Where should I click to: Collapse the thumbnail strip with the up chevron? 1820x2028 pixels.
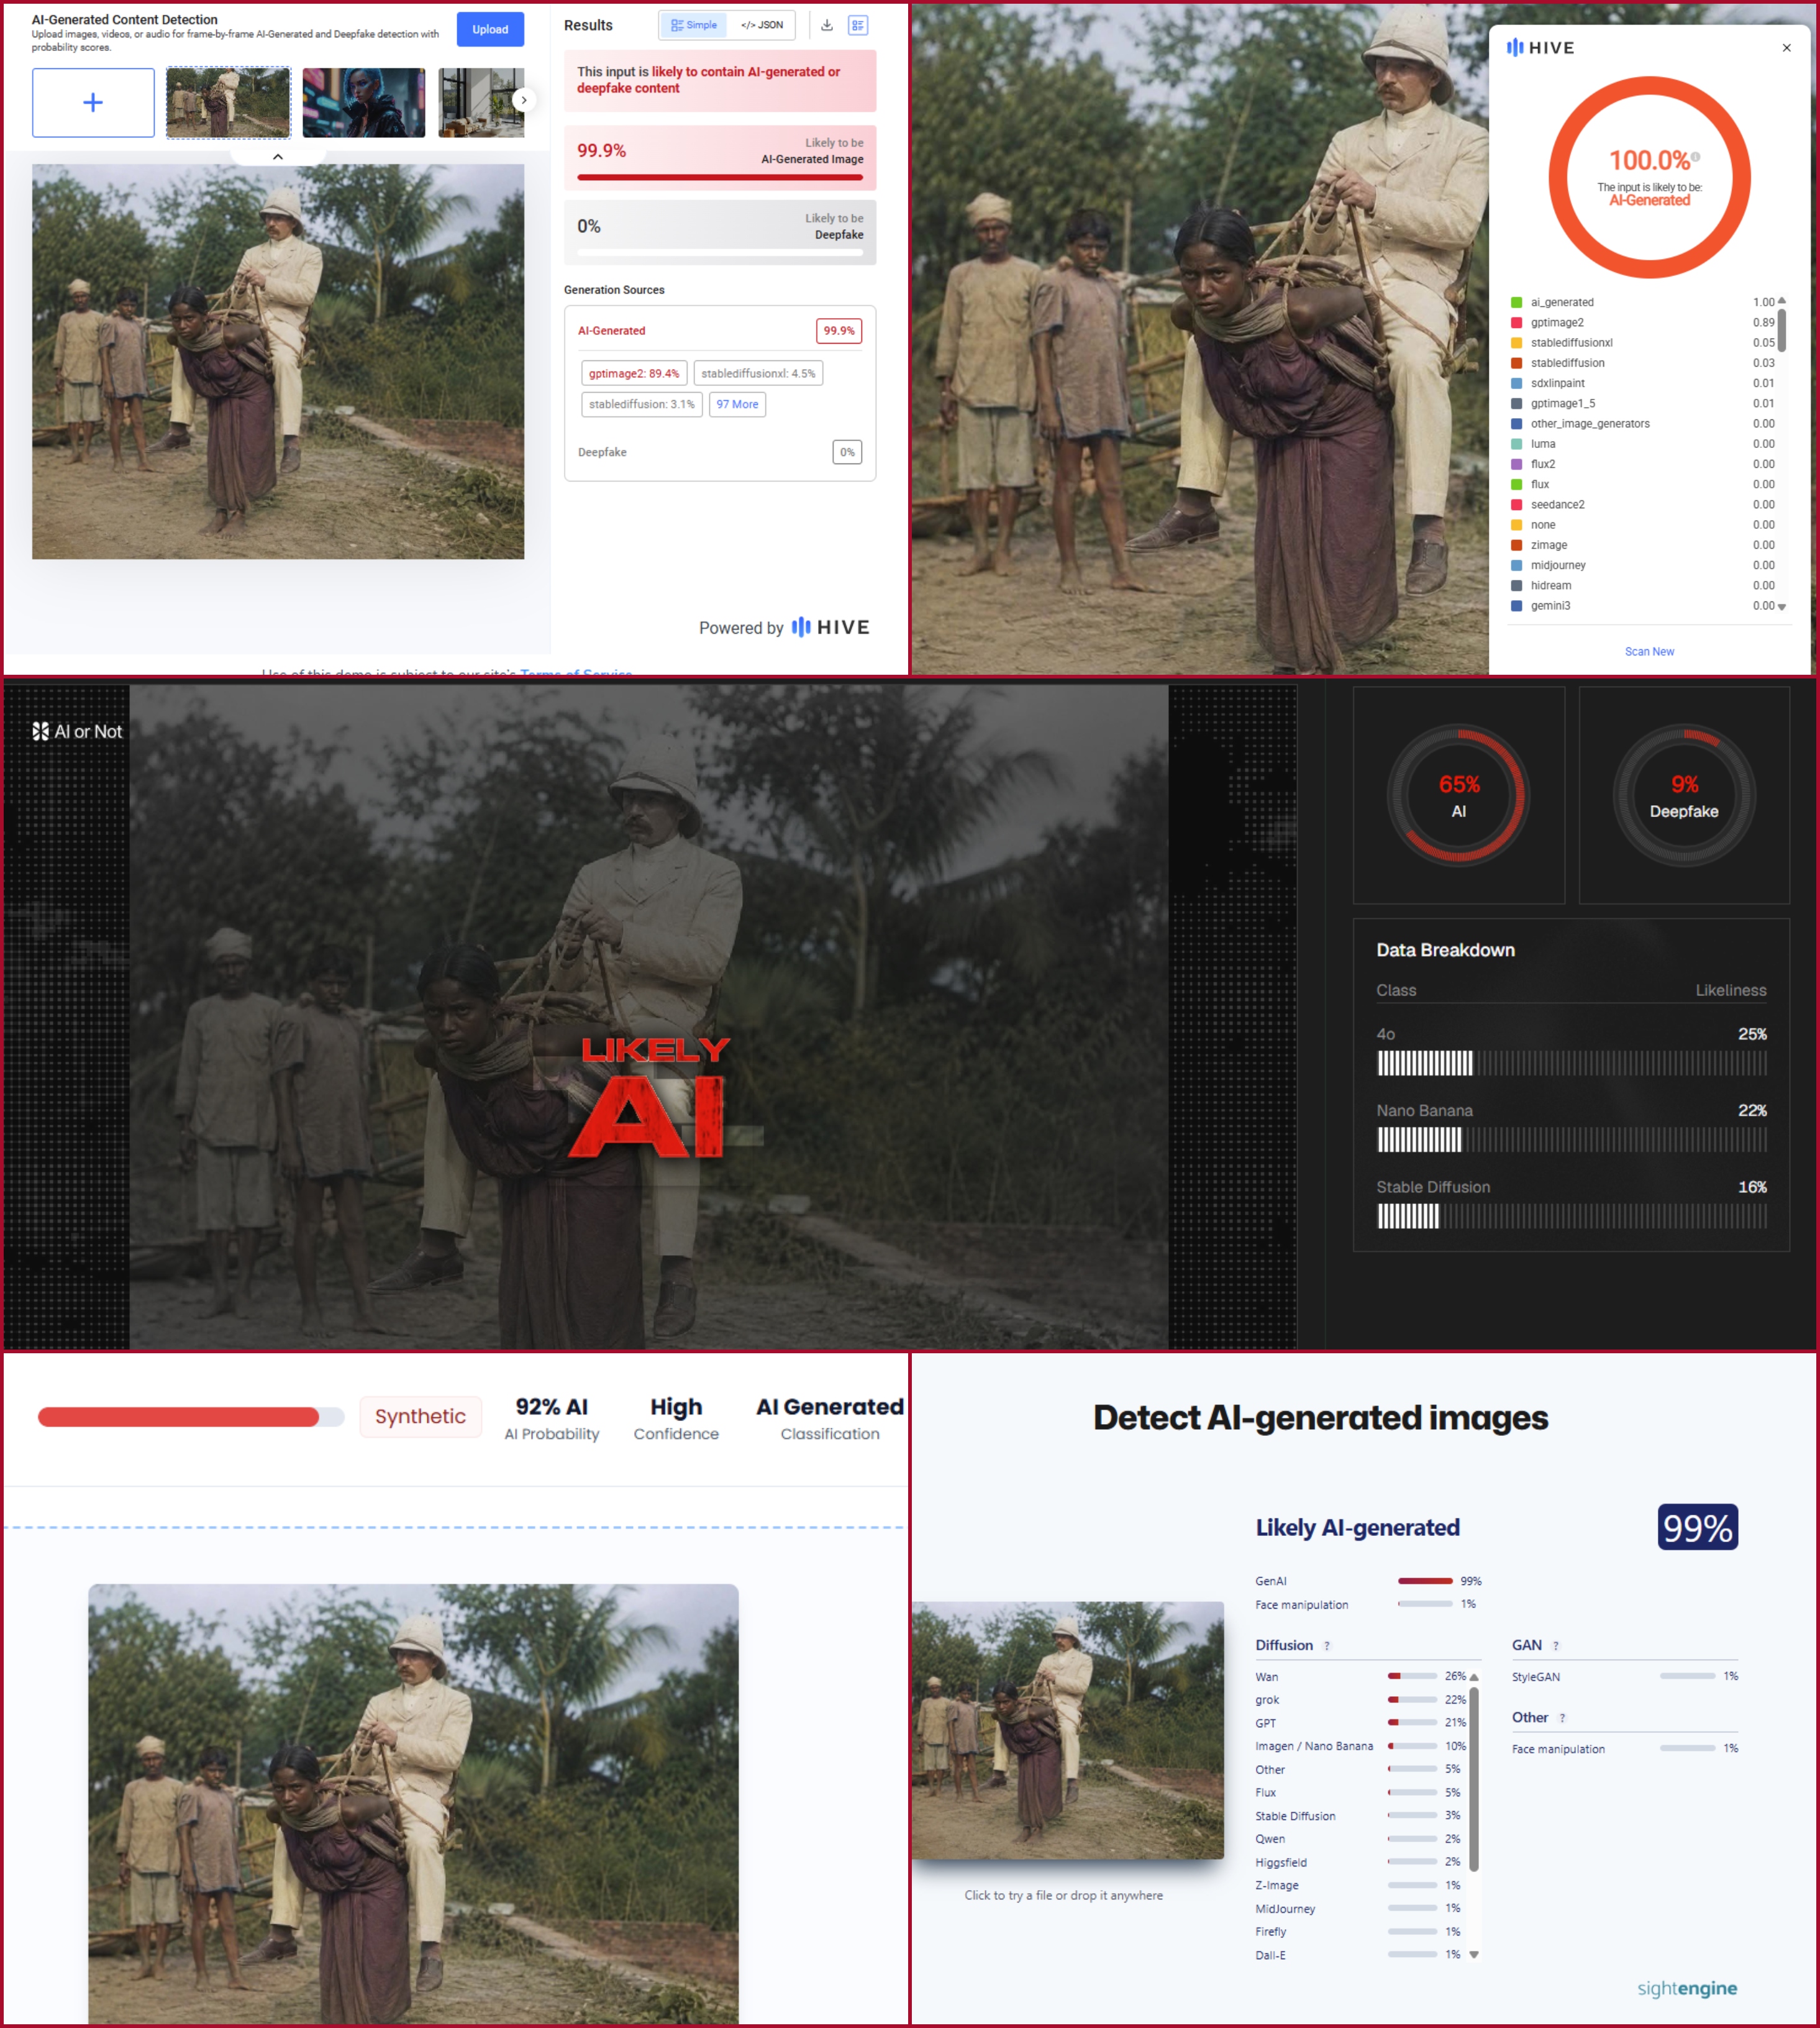pyautogui.click(x=278, y=157)
